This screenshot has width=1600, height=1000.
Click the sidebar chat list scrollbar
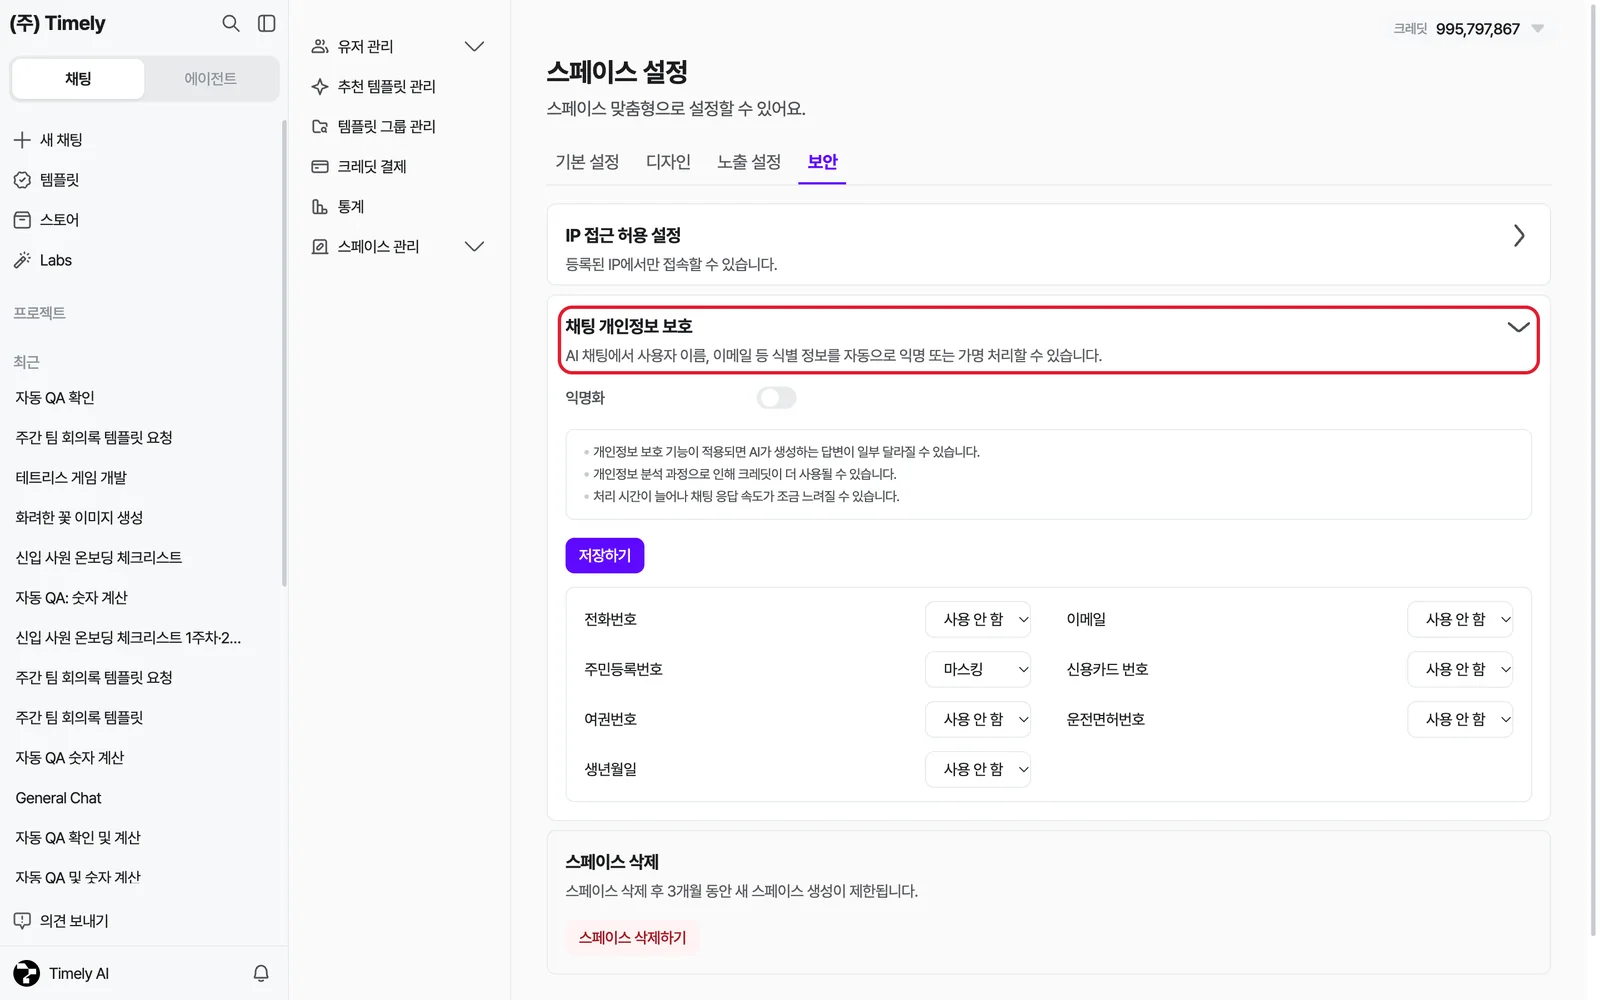point(284,352)
